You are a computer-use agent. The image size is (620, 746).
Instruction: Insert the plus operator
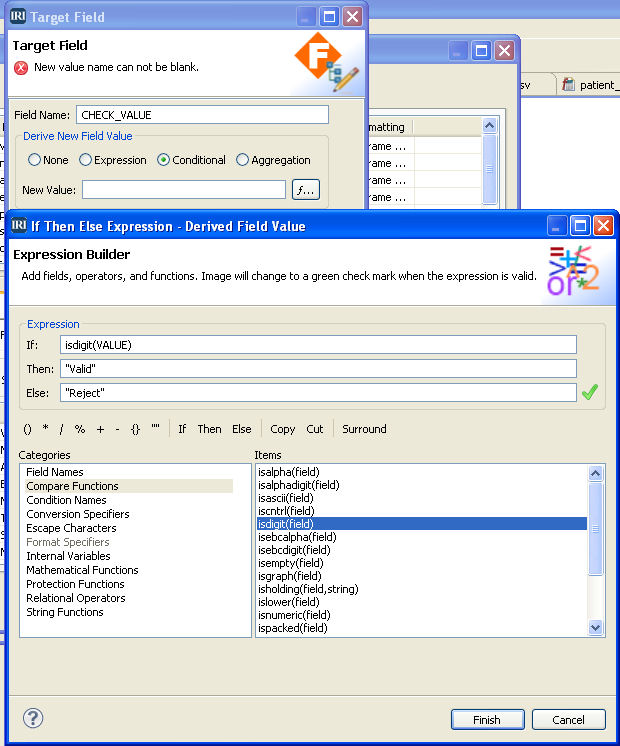pyautogui.click(x=100, y=429)
